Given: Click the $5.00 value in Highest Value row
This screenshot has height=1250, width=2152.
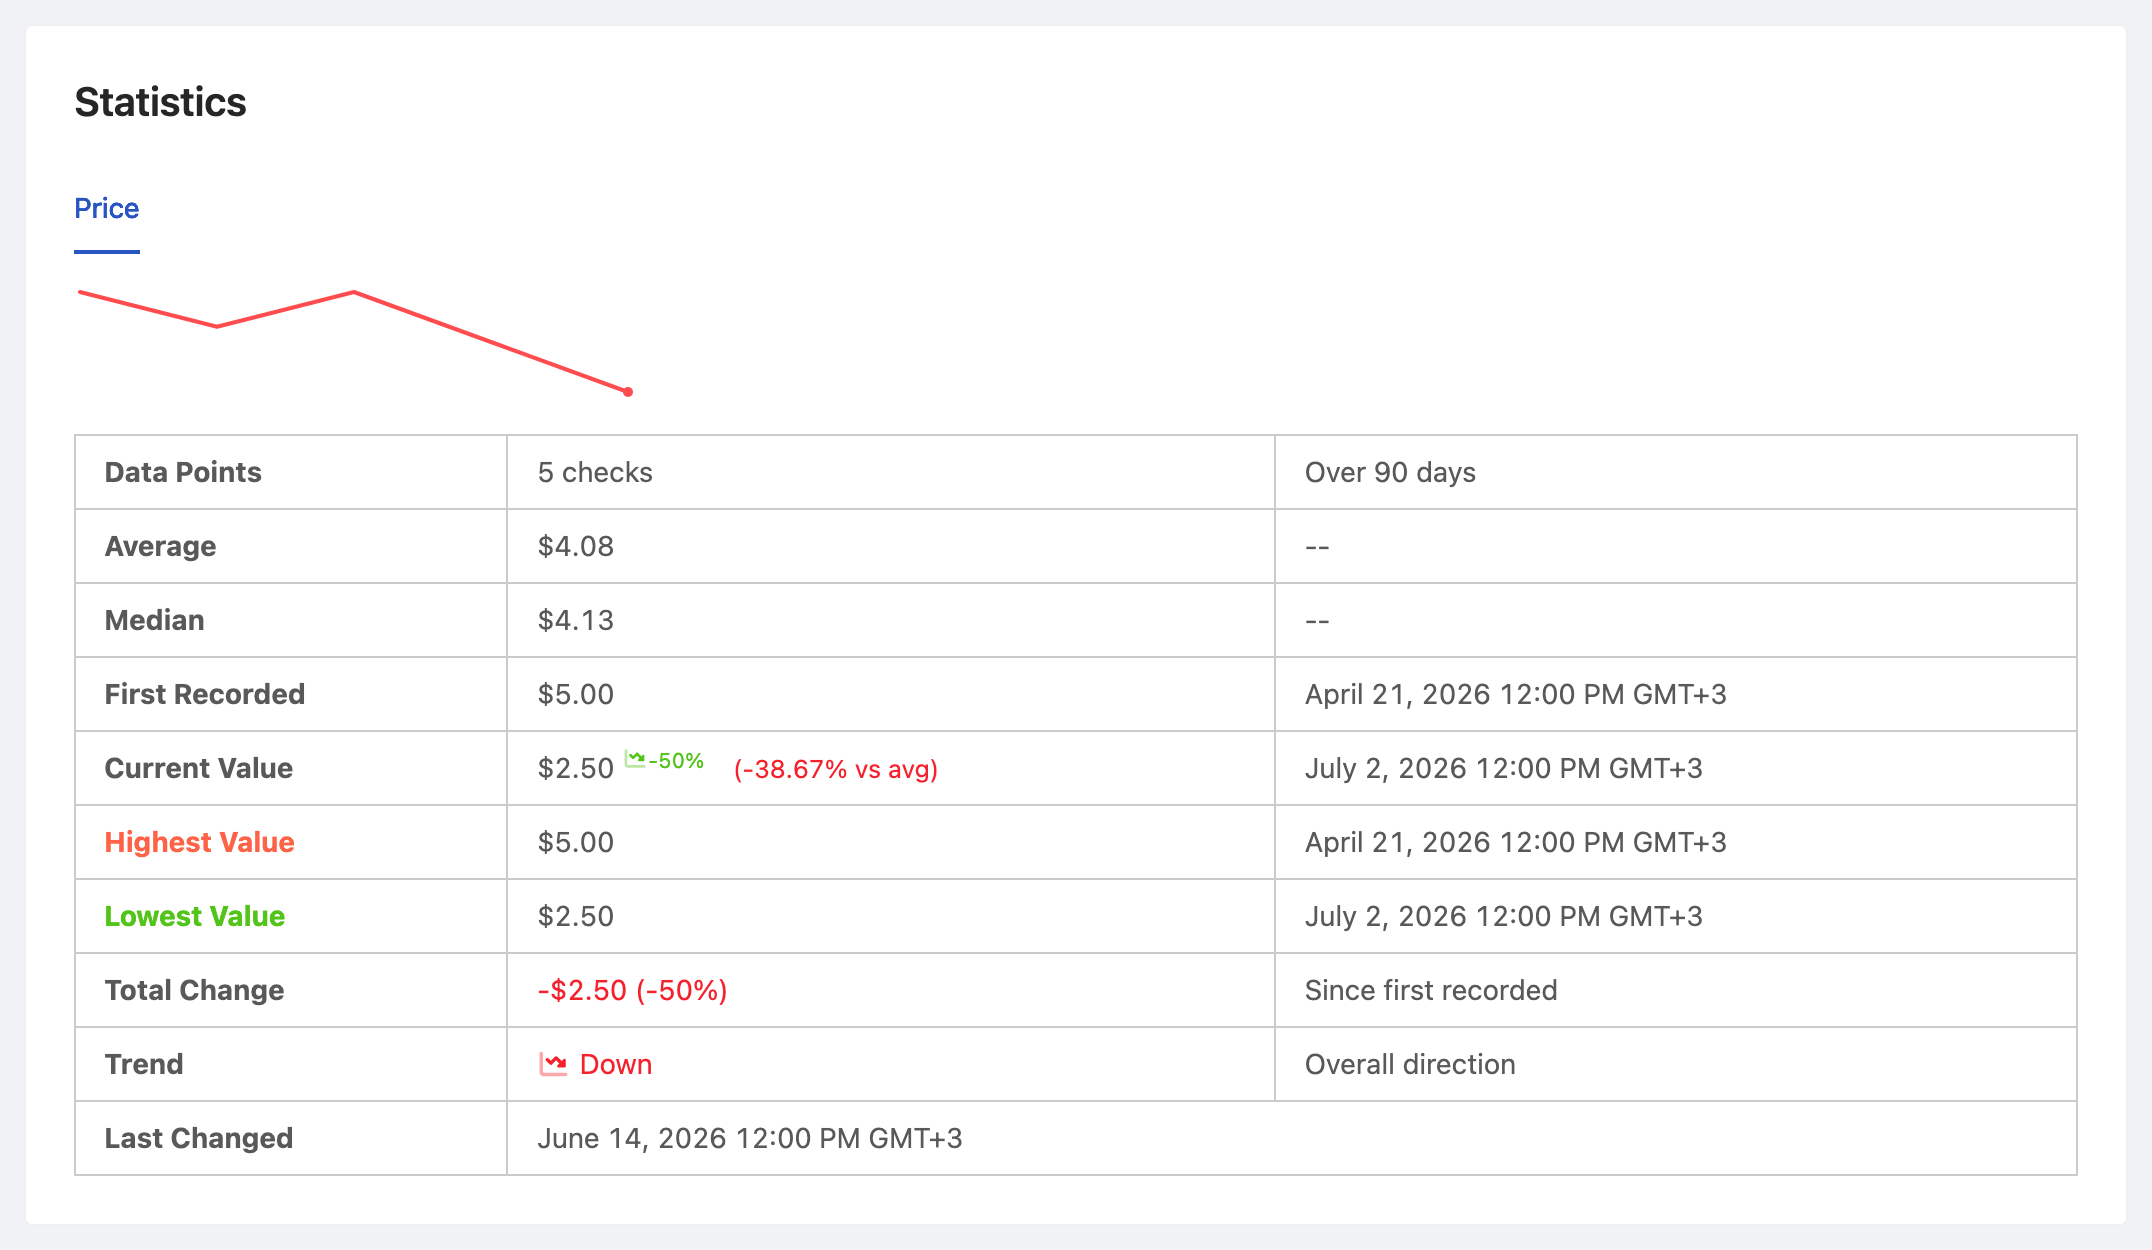Looking at the screenshot, I should click(576, 842).
